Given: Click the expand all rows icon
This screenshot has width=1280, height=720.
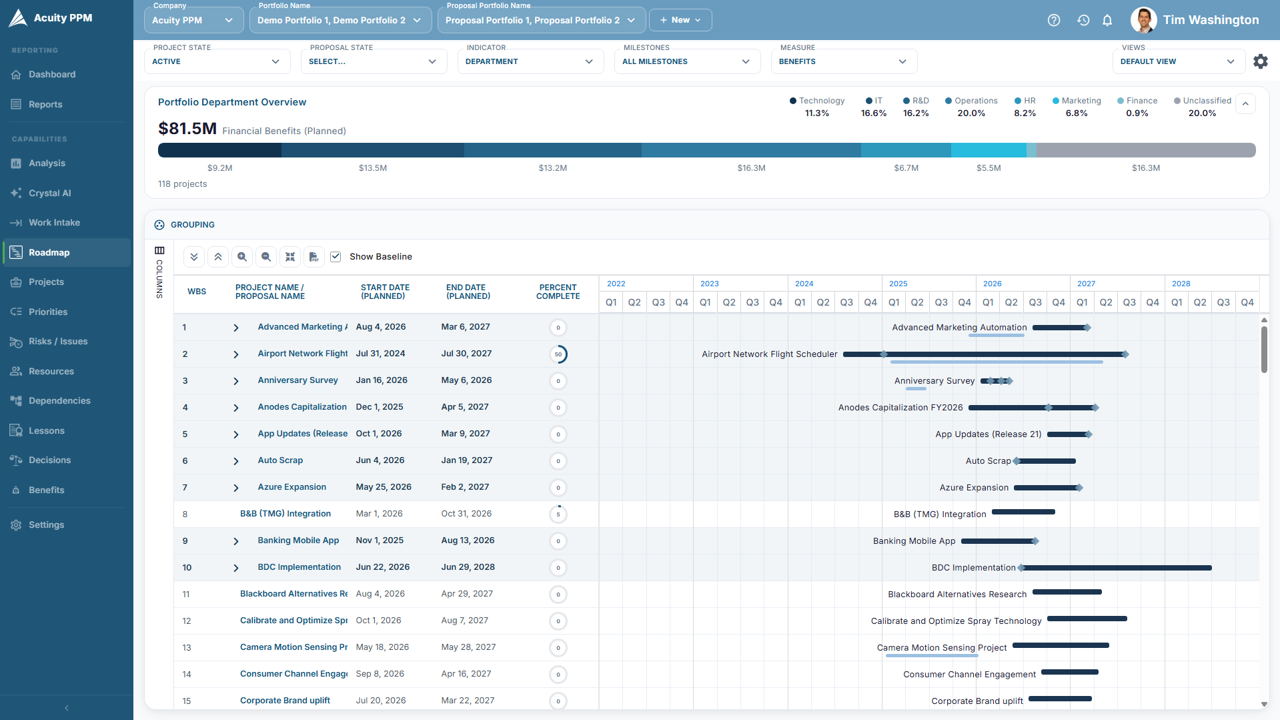Looking at the screenshot, I should point(194,257).
